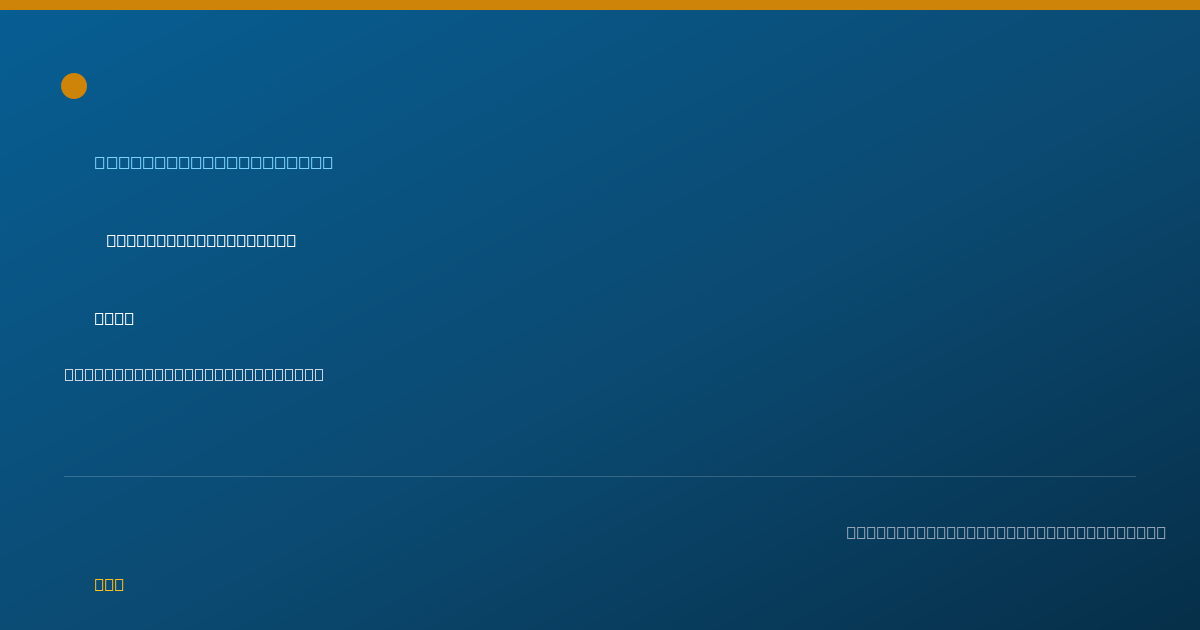Select the light blue heading text line
Viewport: 1200px width, 630px height.
214,162
